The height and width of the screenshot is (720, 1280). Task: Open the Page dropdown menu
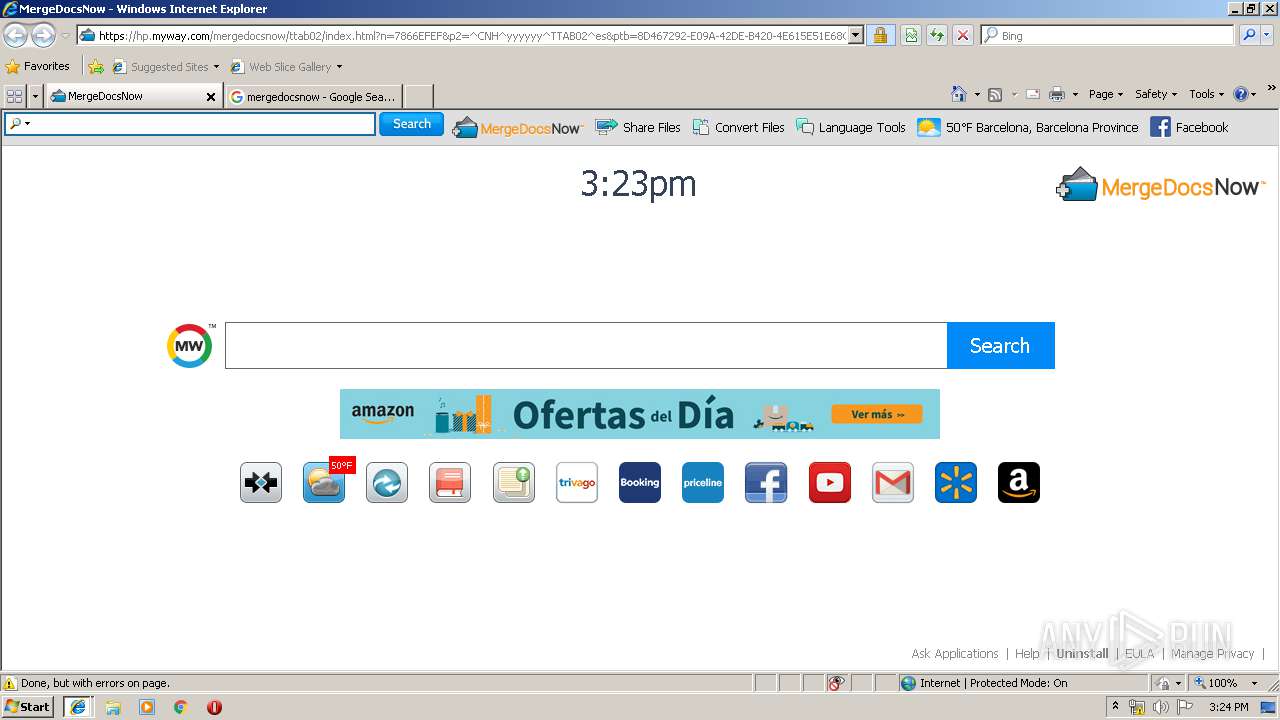pos(1106,94)
